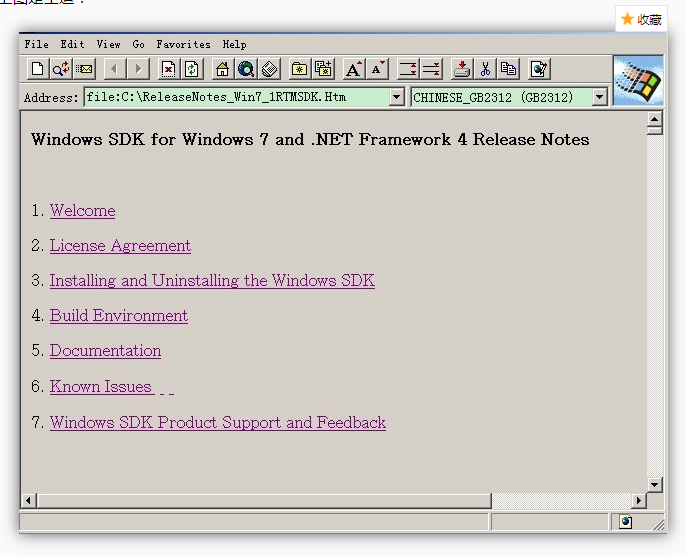Open the View menu
The image size is (686, 556).
(x=108, y=44)
